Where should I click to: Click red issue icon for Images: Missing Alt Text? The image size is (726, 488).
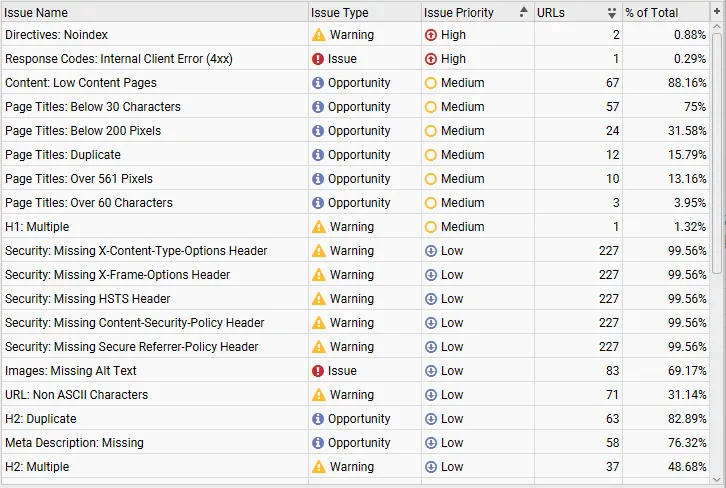(319, 371)
